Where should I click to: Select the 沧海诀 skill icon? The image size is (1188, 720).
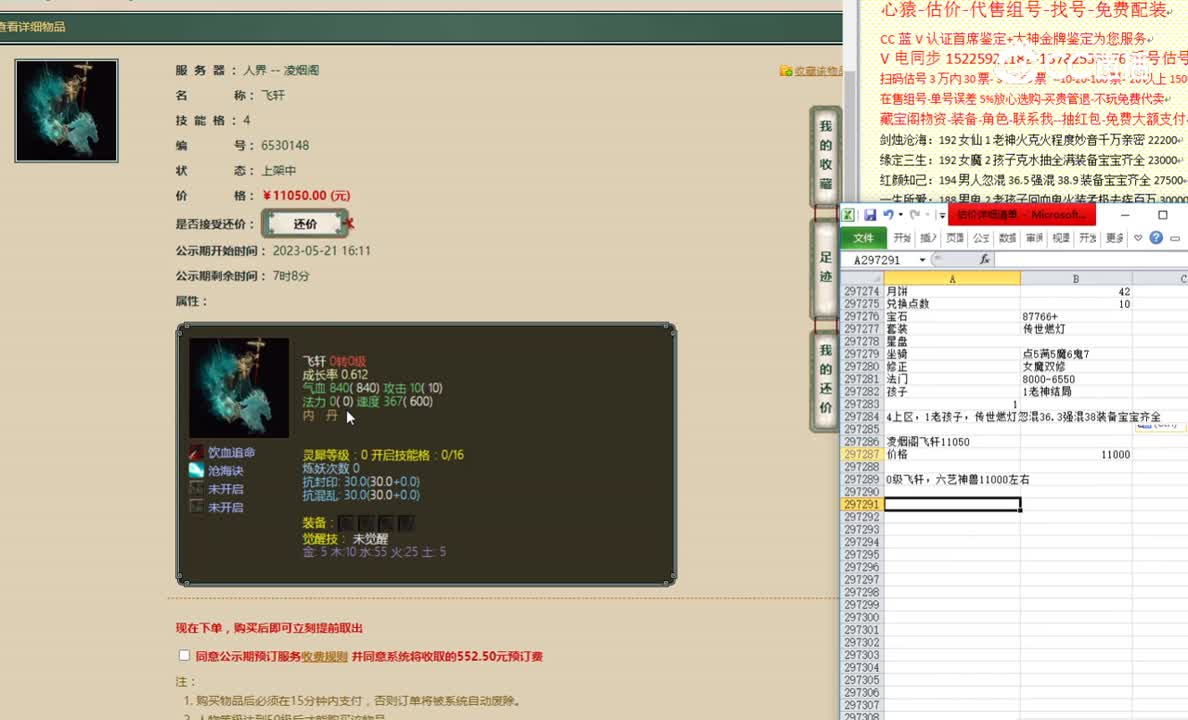[x=197, y=471]
